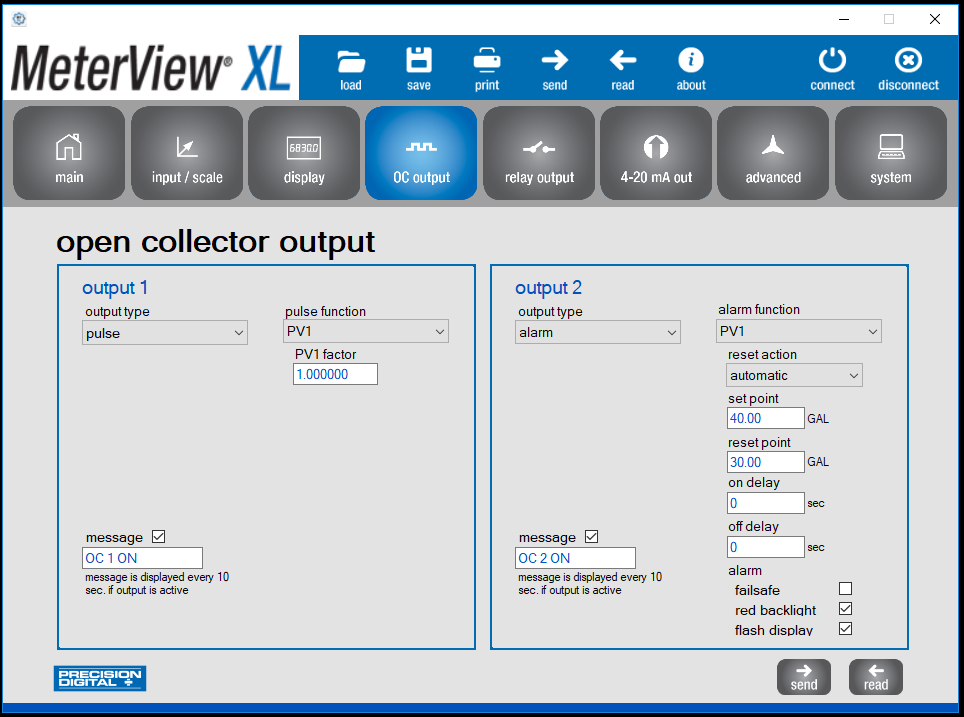Screen dimensions: 964x717
Task: Toggle the flash display checkbox
Action: coord(845,628)
